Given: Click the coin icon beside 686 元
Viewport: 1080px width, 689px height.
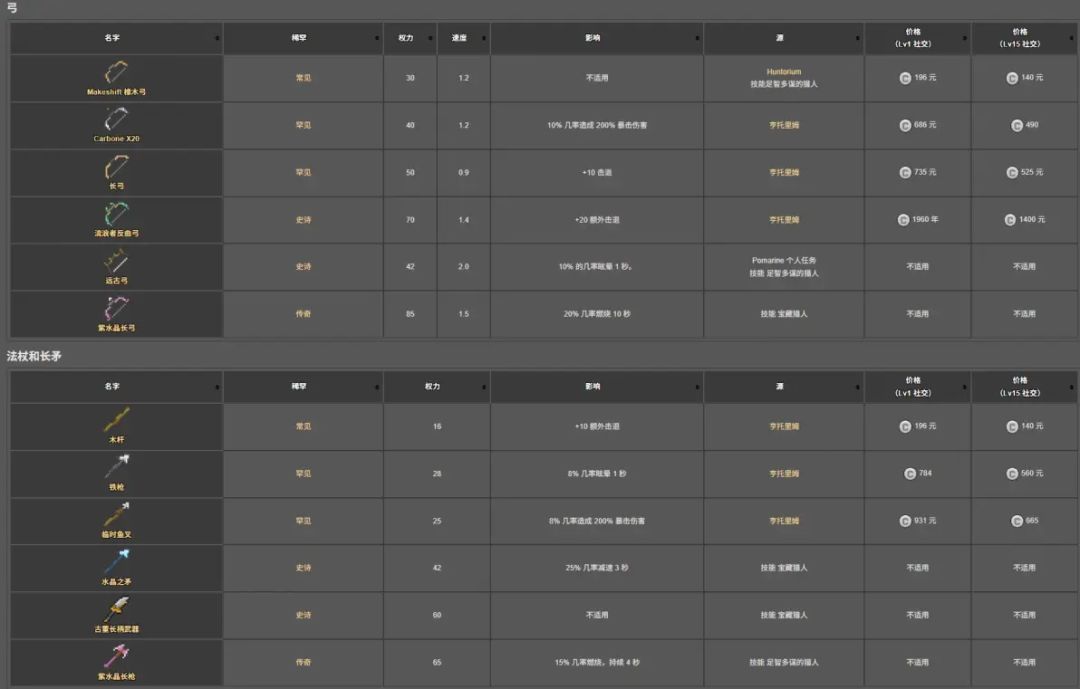Looking at the screenshot, I should pos(905,125).
